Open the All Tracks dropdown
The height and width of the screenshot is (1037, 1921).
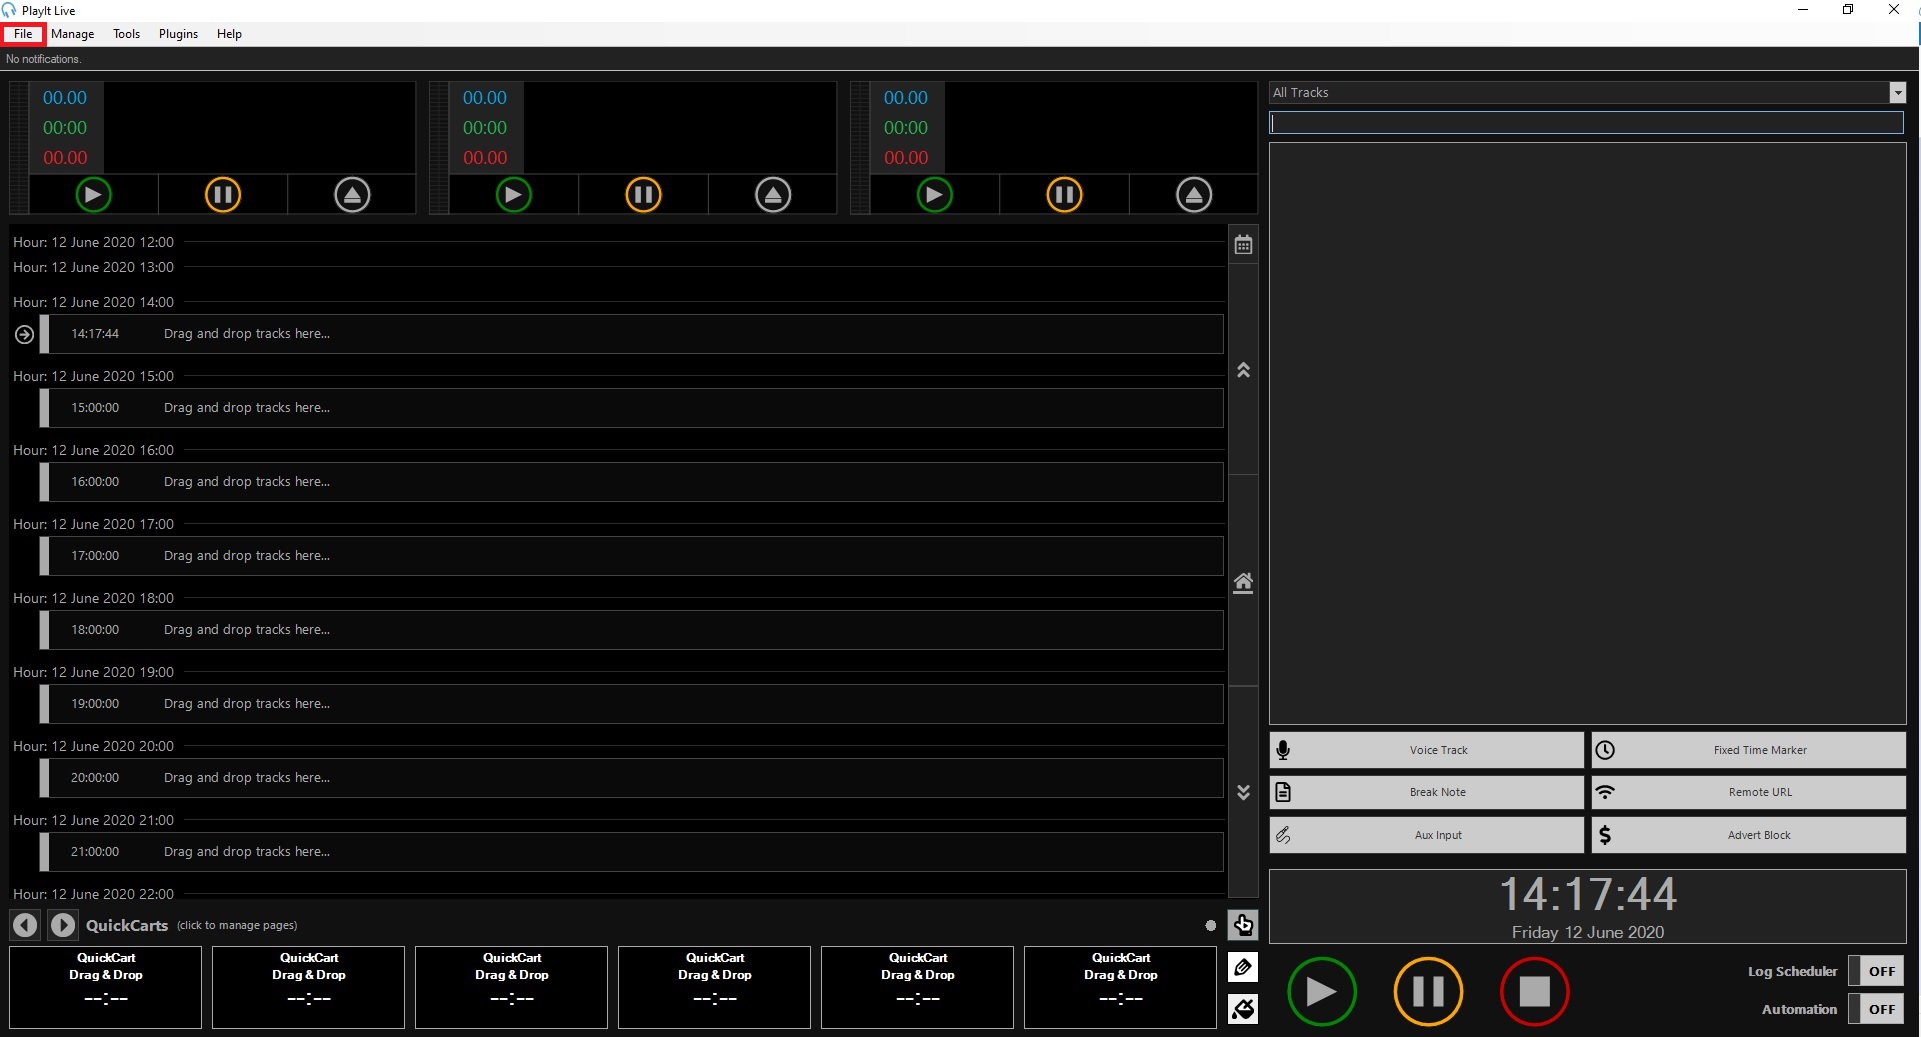(1897, 93)
